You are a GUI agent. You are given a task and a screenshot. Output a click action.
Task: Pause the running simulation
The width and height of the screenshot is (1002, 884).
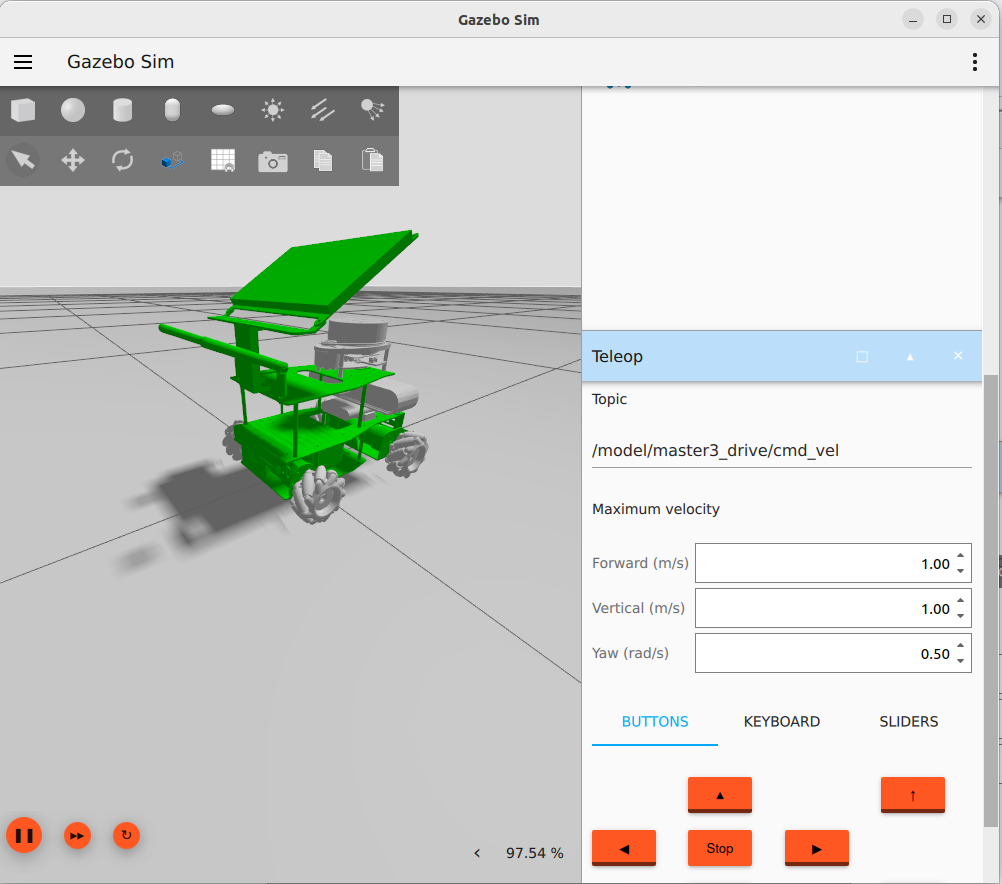[24, 835]
